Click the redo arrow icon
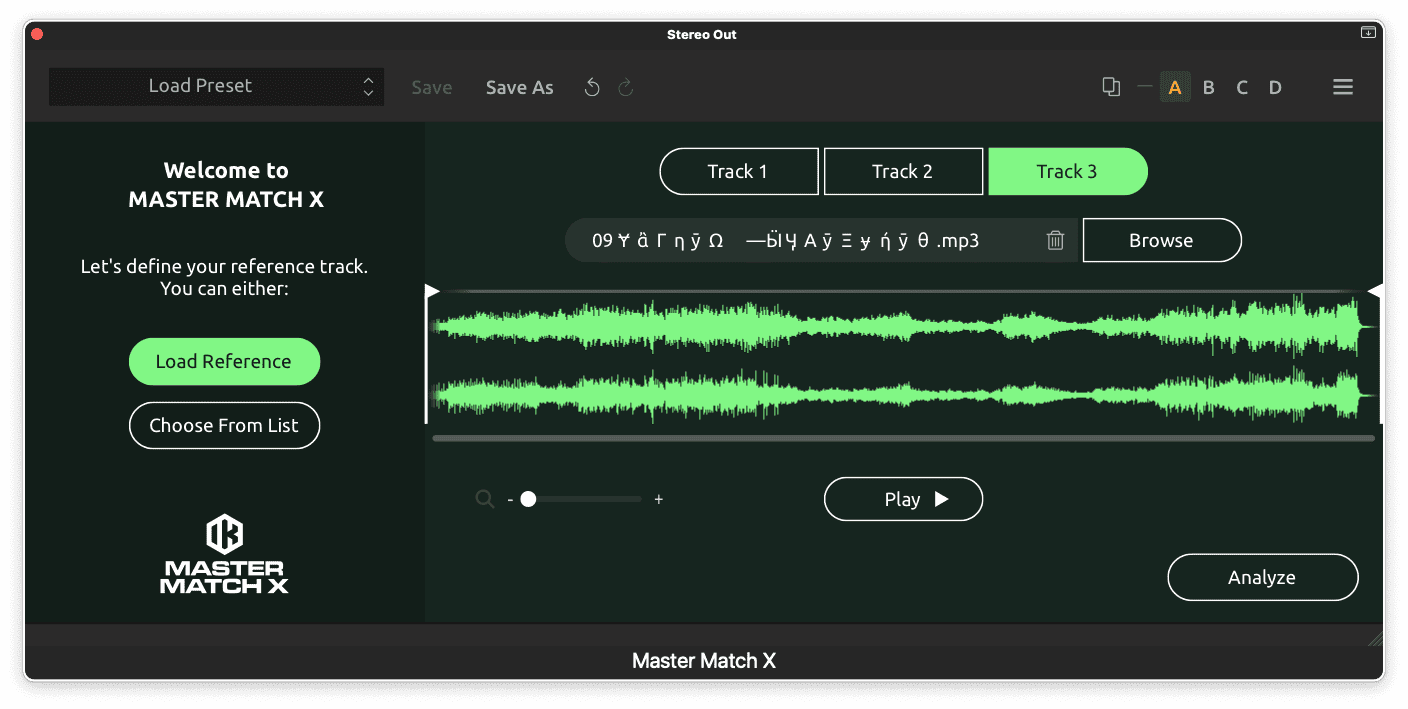 point(625,87)
